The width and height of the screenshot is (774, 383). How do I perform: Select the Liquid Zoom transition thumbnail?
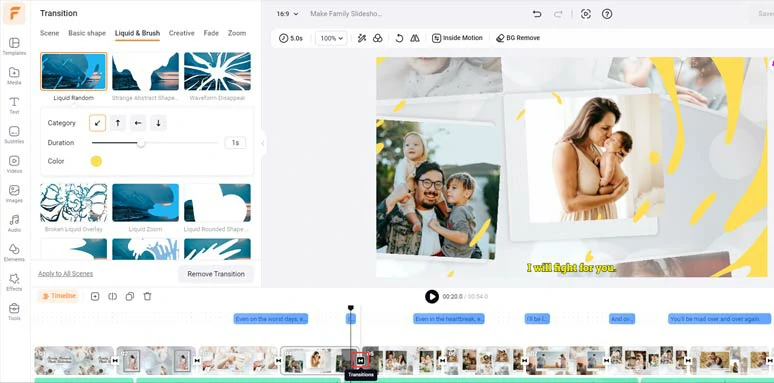coord(146,203)
